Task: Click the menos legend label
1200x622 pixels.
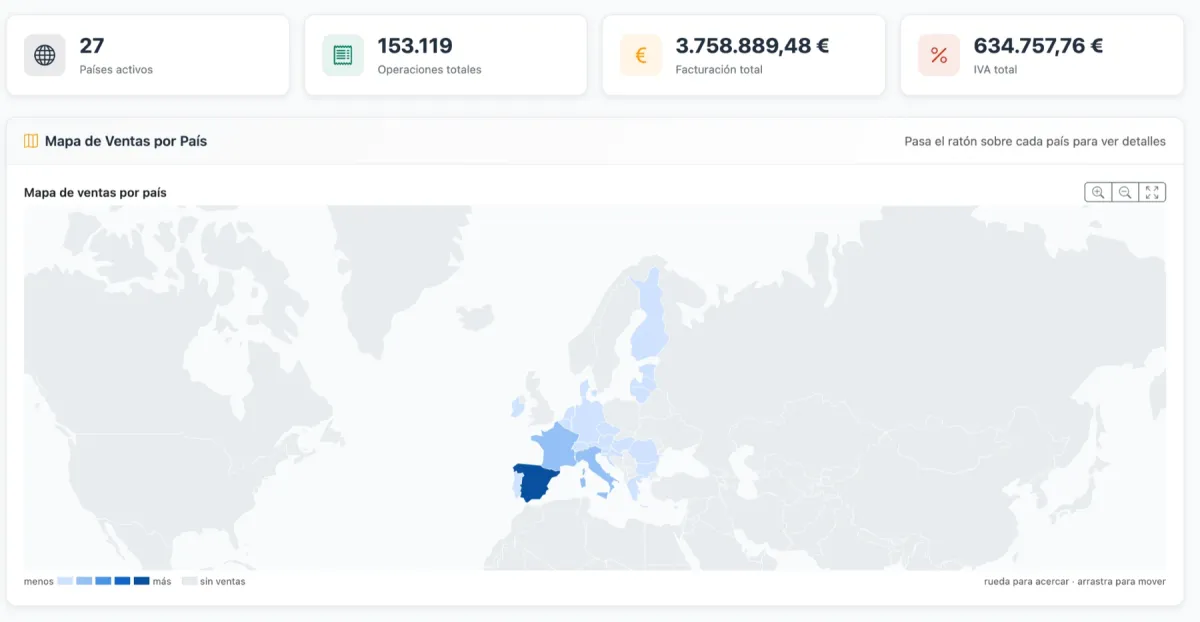Action: [38, 581]
